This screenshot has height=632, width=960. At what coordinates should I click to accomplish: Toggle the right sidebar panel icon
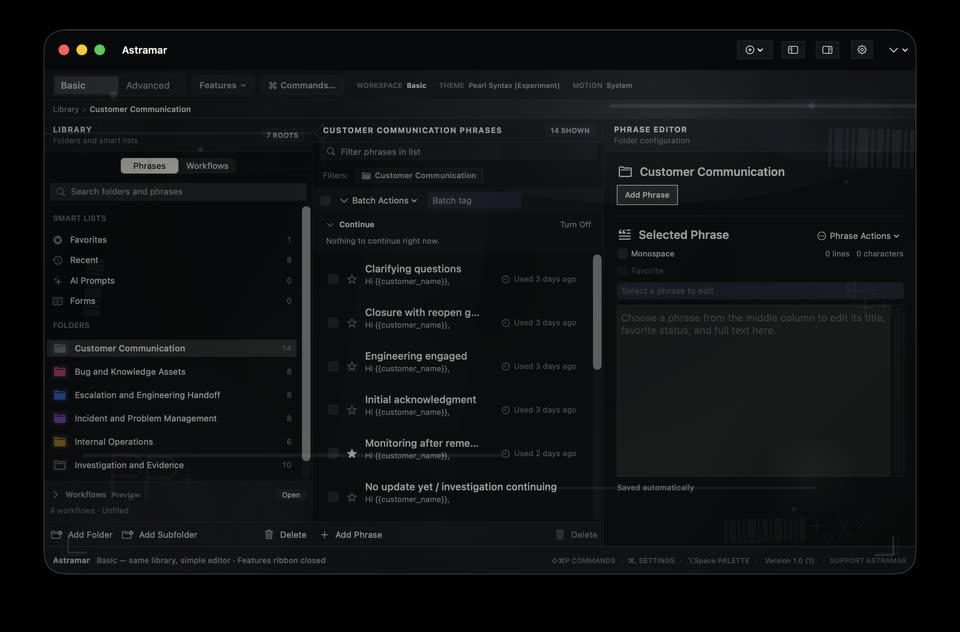point(827,50)
